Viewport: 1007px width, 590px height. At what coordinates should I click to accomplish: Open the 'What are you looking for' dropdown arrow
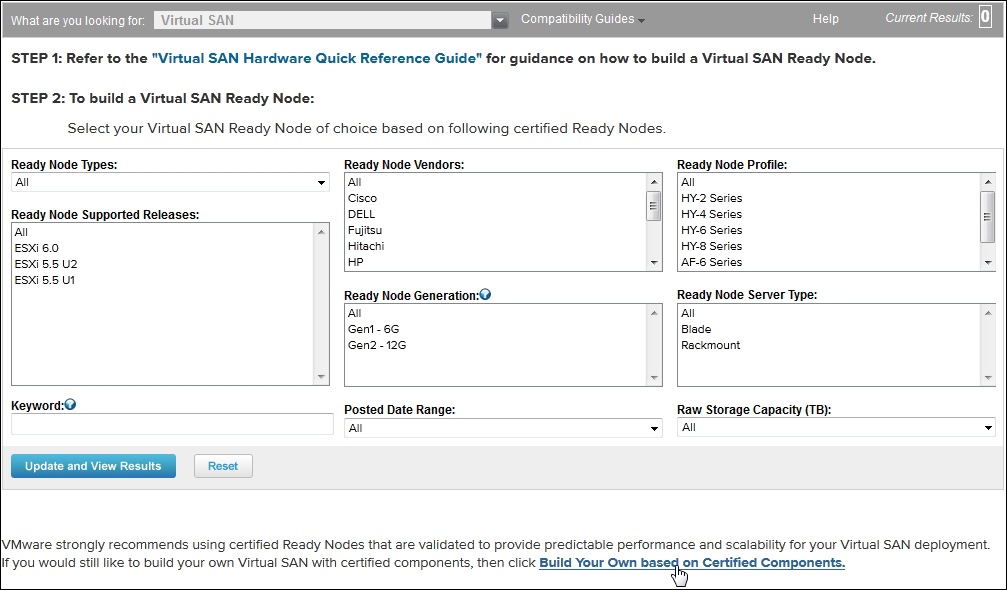click(x=500, y=21)
